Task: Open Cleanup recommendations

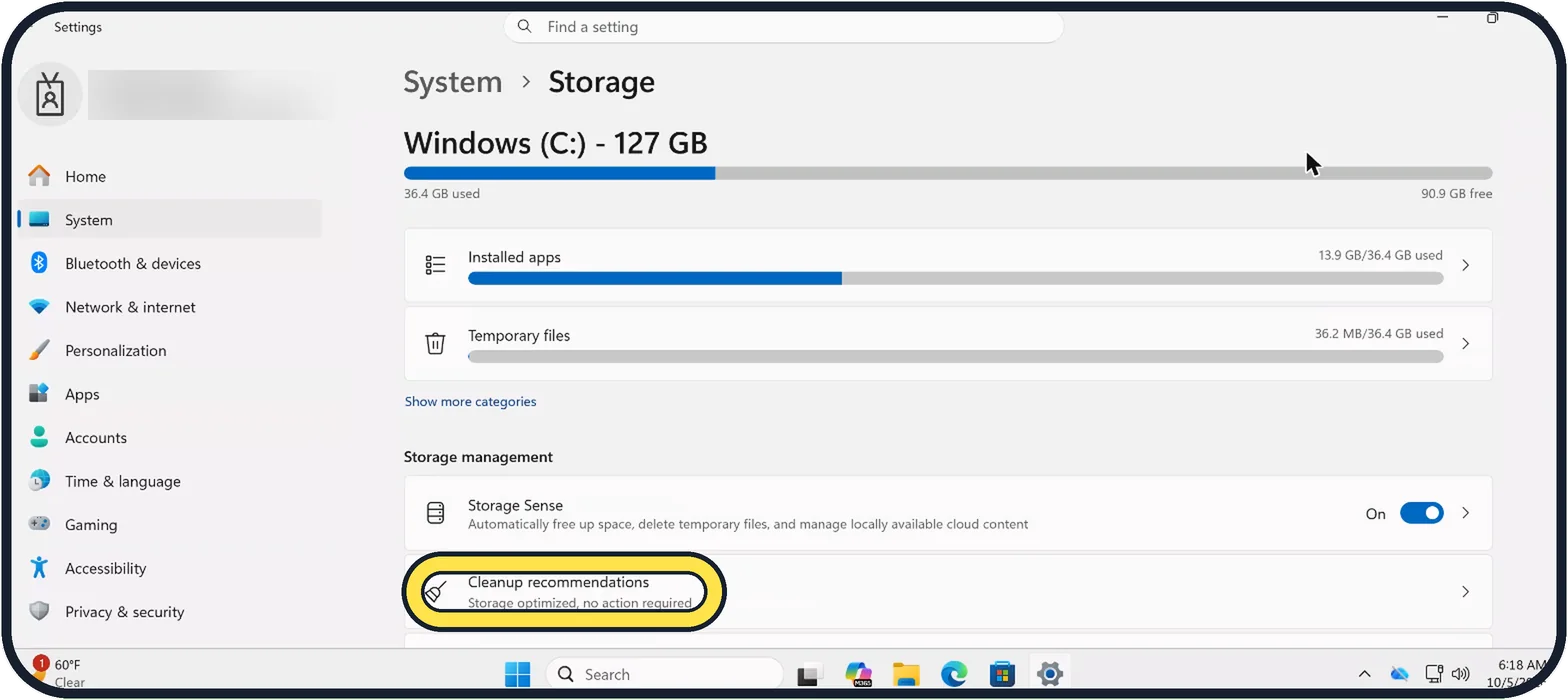Action: (948, 591)
